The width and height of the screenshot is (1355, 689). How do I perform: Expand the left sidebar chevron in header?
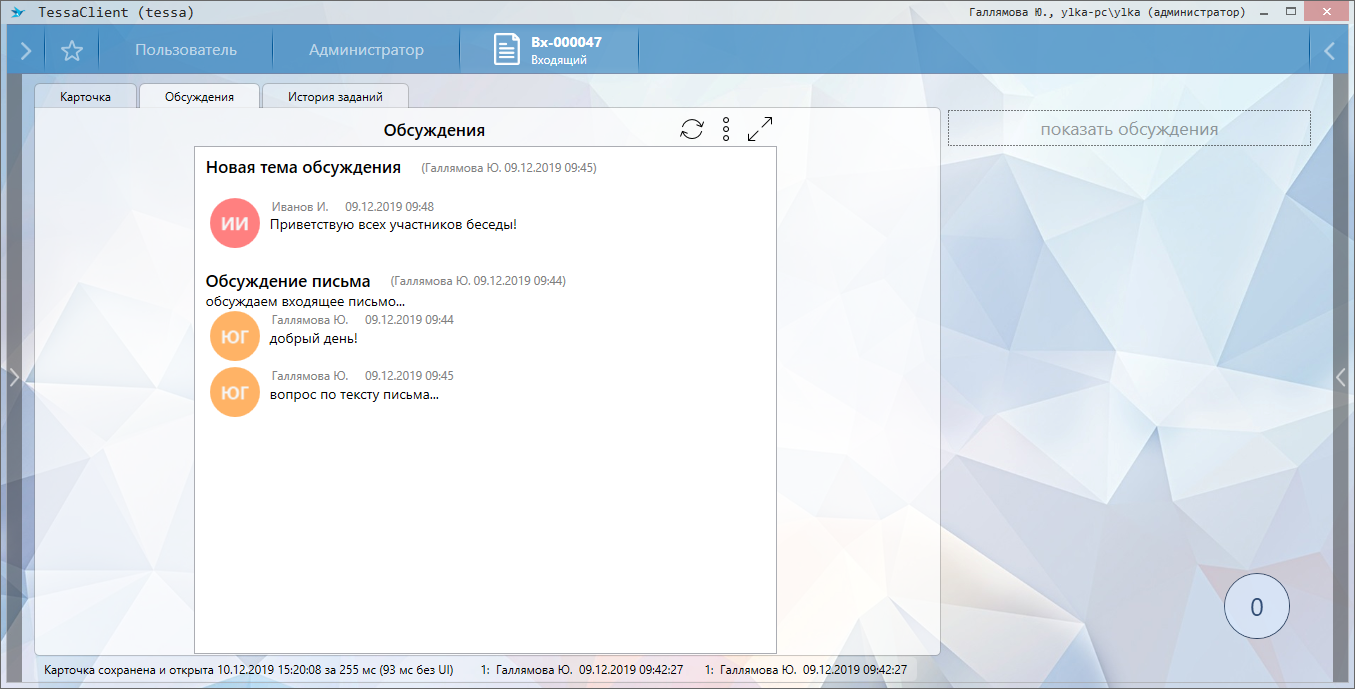26,51
